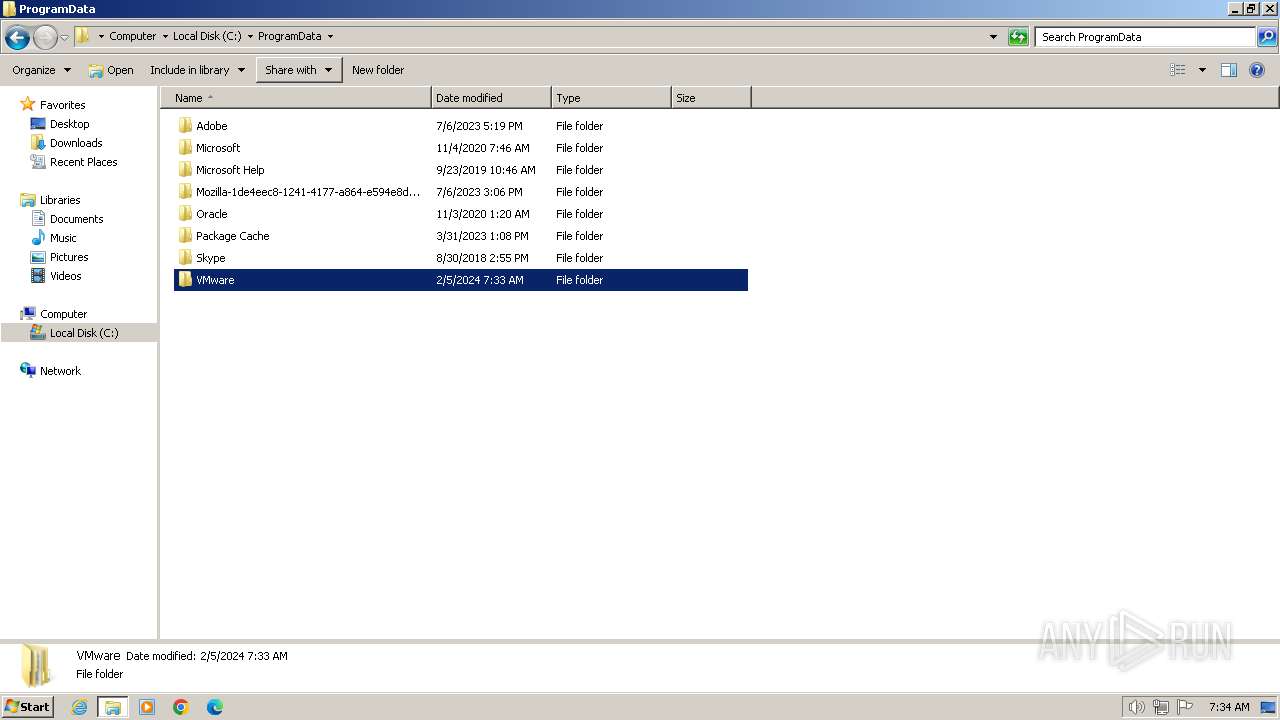The height and width of the screenshot is (720, 1280).
Task: Create a New folder
Action: 378,70
